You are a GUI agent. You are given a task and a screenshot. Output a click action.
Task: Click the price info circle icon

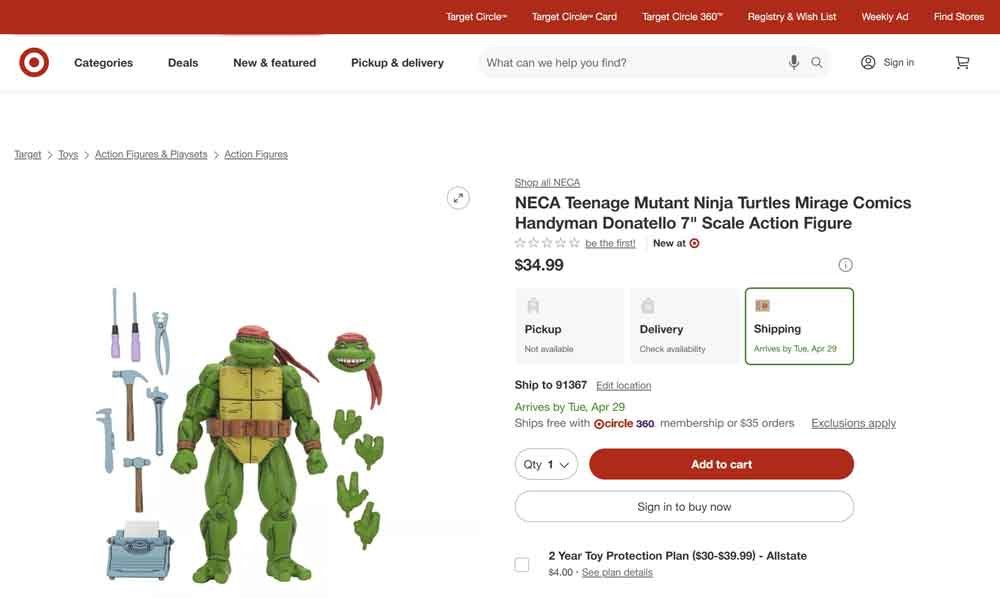tap(845, 264)
